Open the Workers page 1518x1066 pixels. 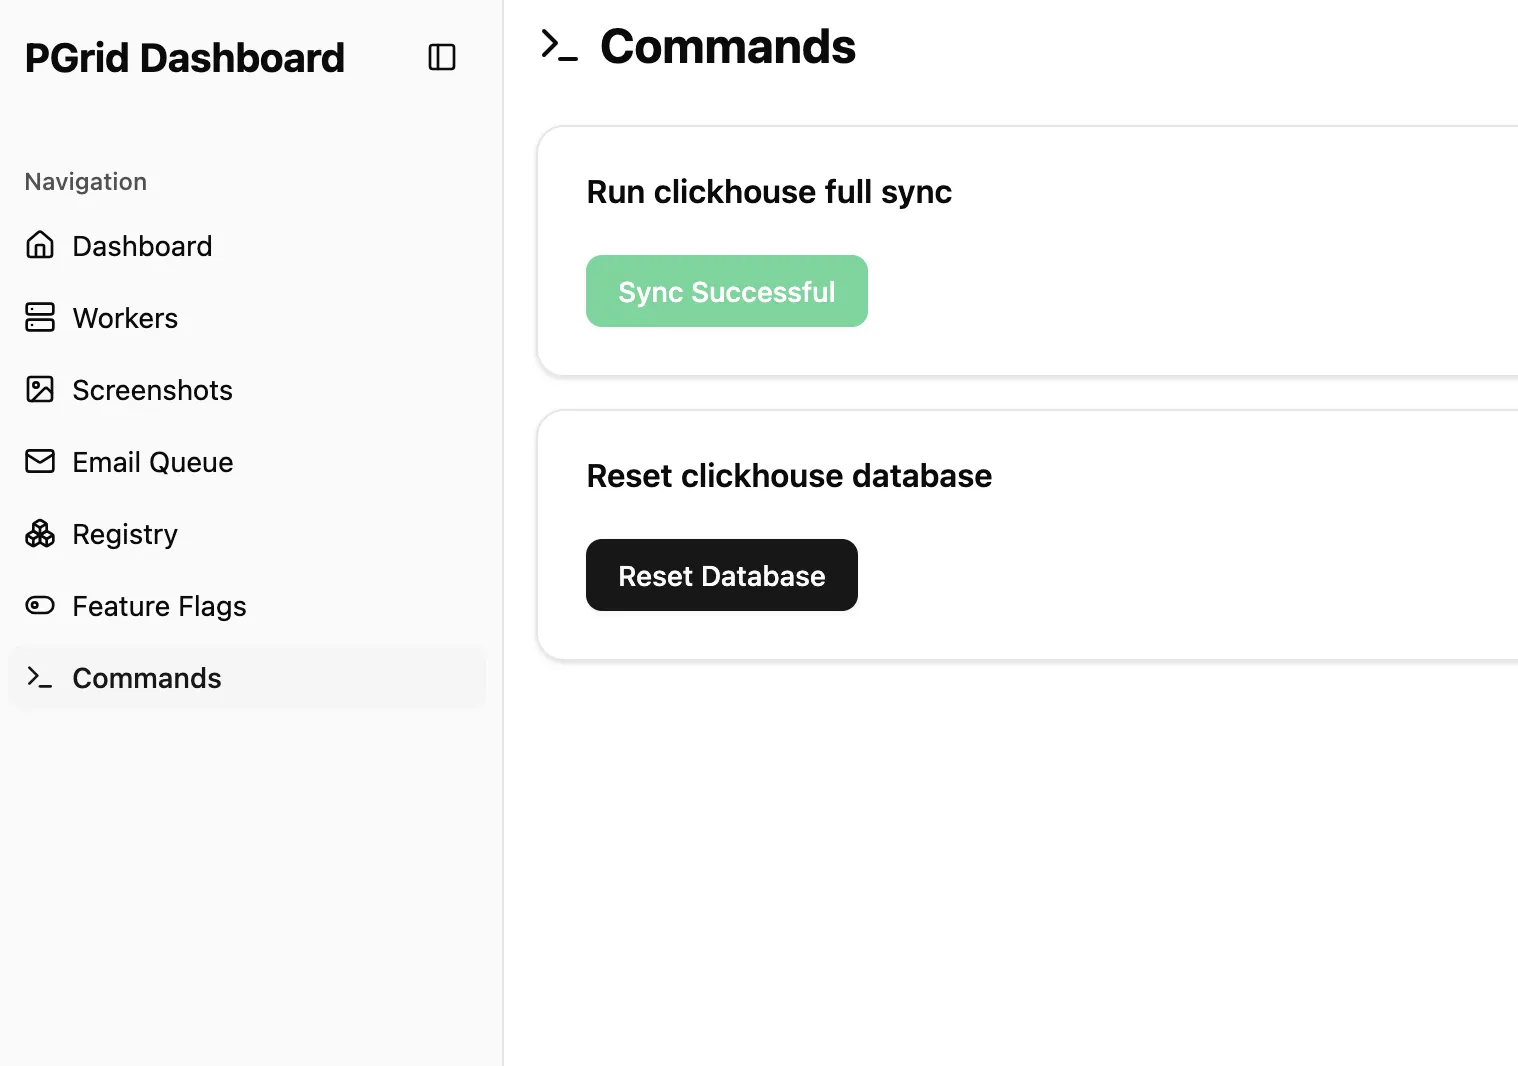pos(125,318)
